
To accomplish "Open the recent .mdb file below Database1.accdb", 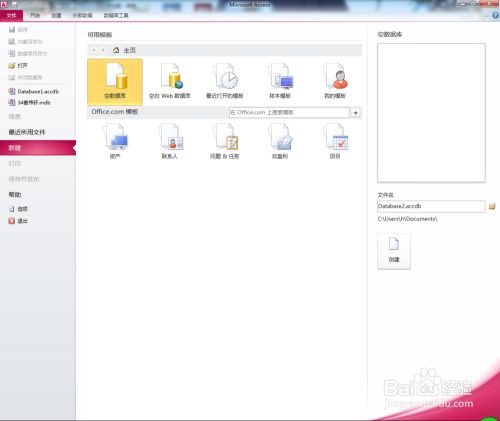I will (30, 103).
